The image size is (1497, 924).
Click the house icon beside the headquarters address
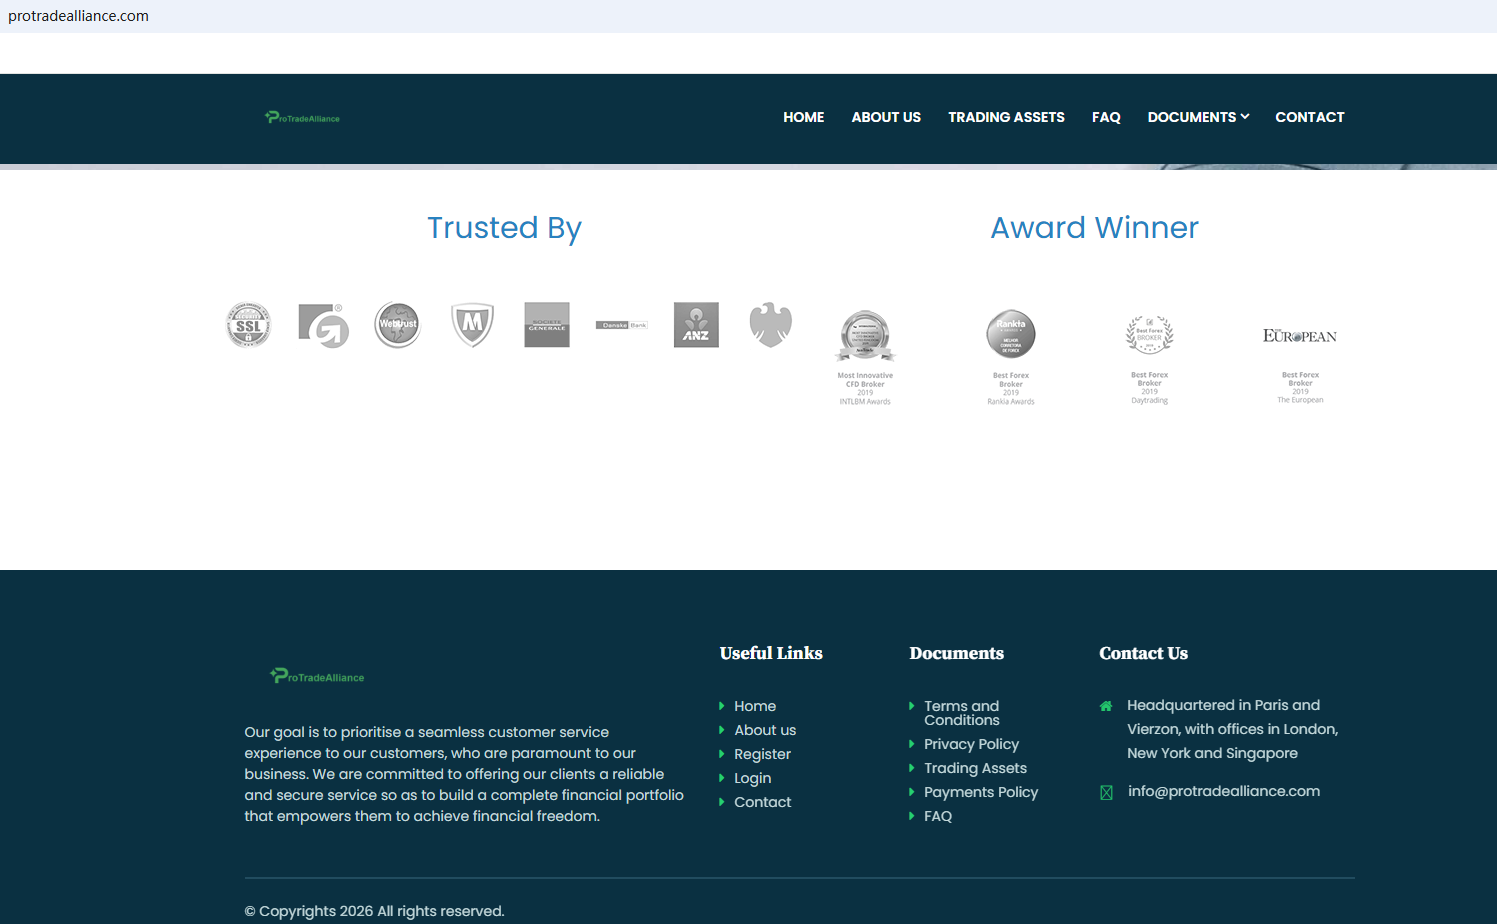click(1106, 706)
